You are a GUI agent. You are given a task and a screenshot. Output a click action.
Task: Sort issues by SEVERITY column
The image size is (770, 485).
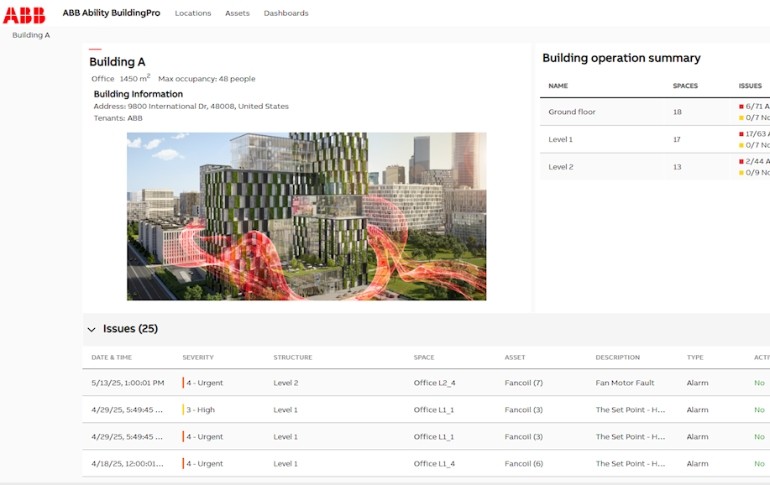pyautogui.click(x=198, y=357)
